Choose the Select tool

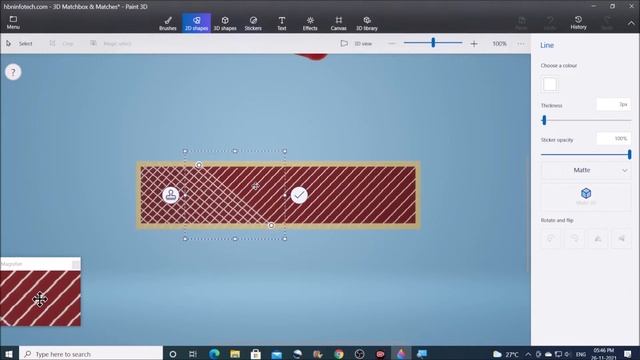19,43
